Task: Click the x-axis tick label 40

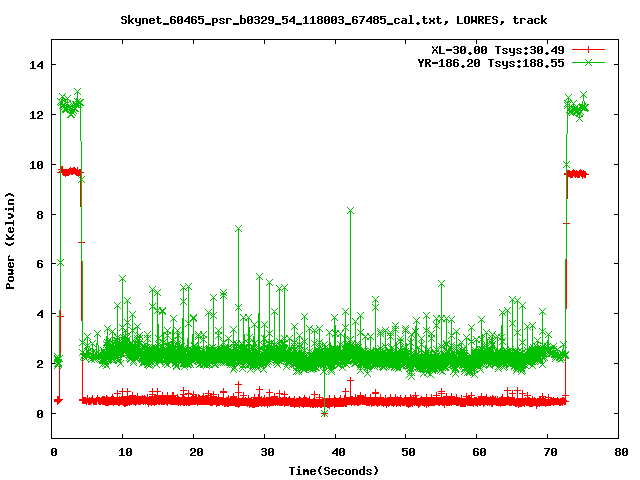Action: click(338, 452)
